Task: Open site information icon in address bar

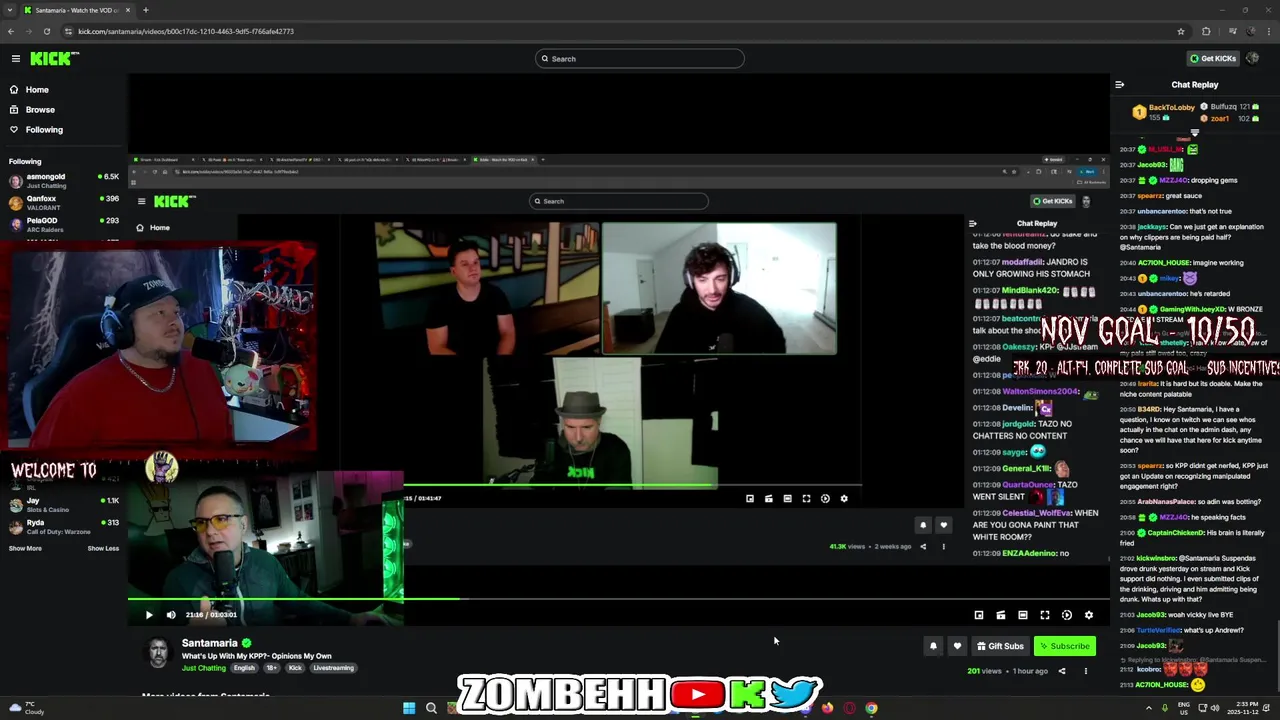Action: point(67,31)
